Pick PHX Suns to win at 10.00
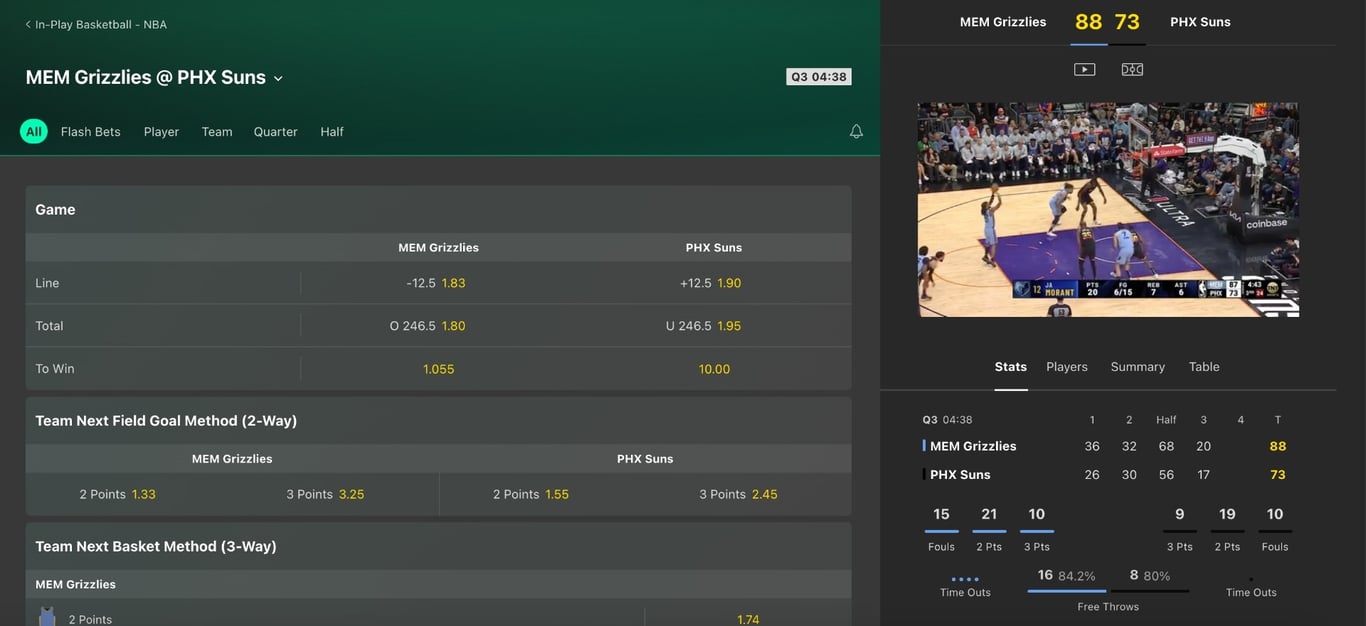 click(714, 369)
